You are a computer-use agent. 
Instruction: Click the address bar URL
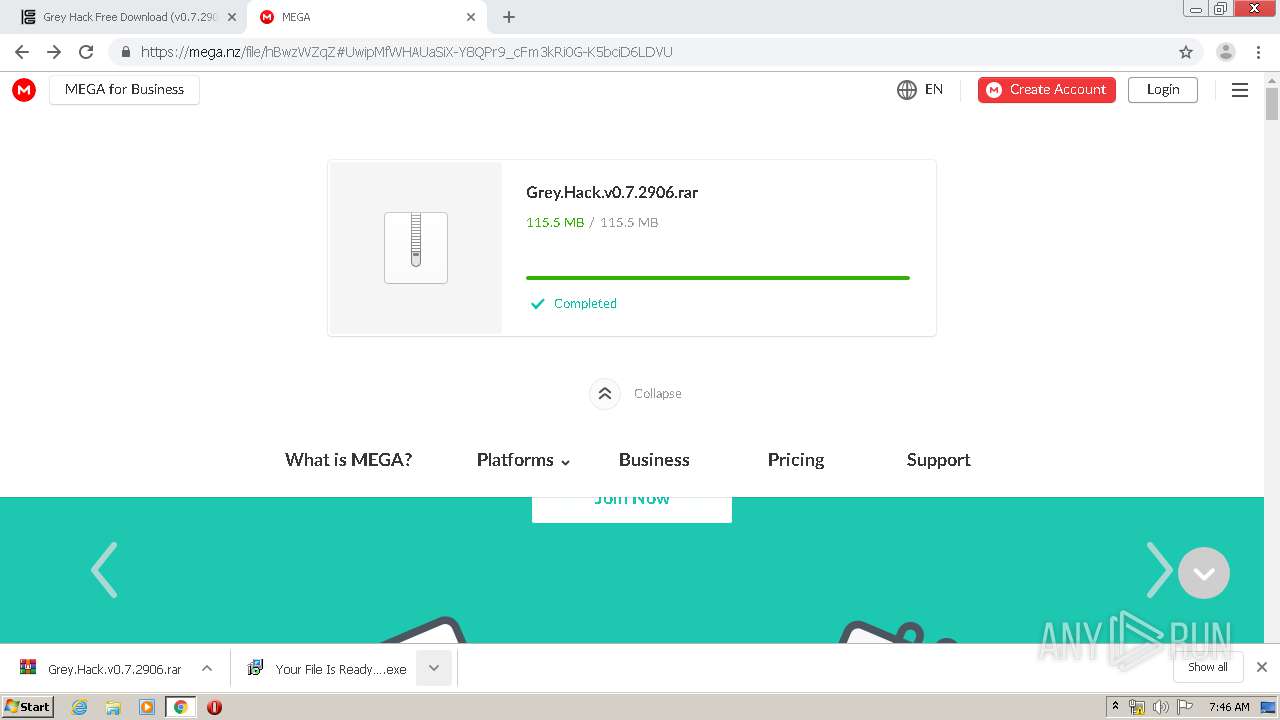coord(406,52)
